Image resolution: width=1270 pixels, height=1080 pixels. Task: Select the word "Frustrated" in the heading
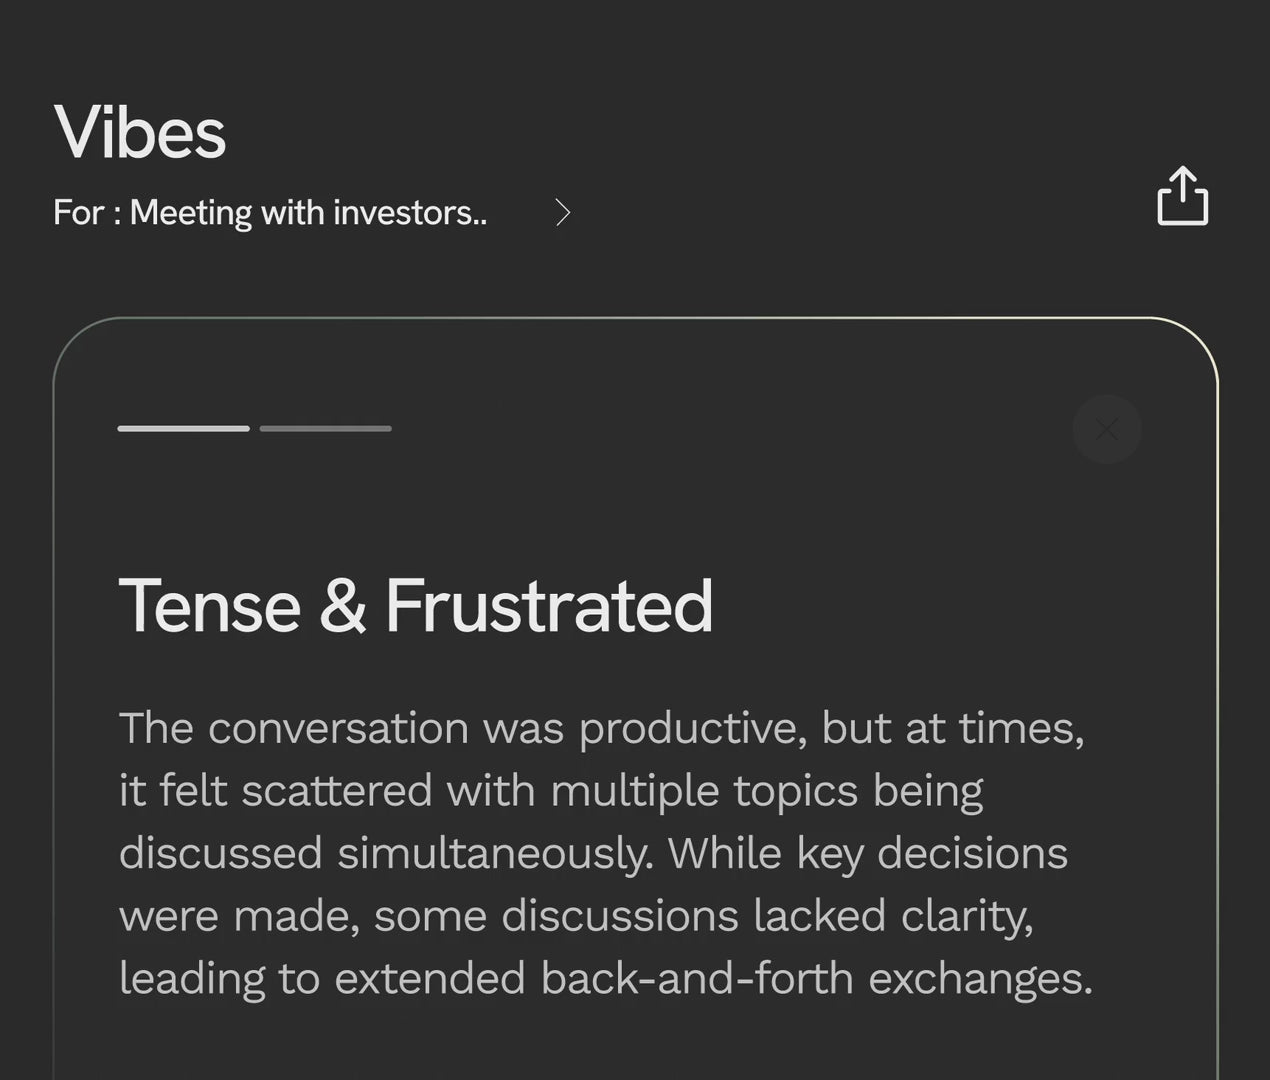coord(549,606)
